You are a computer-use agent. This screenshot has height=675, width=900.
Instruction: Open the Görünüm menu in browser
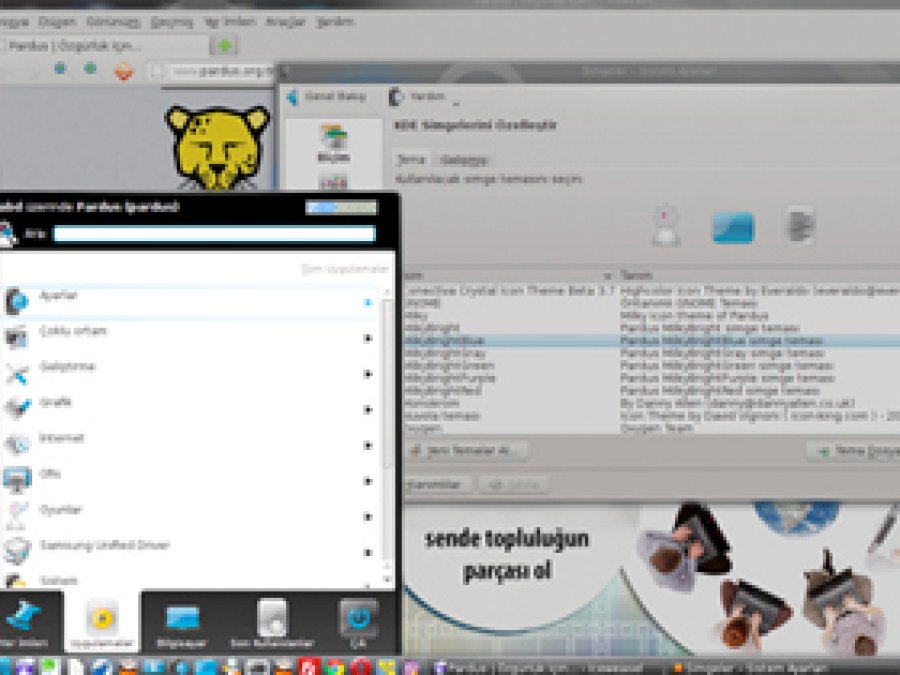113,22
